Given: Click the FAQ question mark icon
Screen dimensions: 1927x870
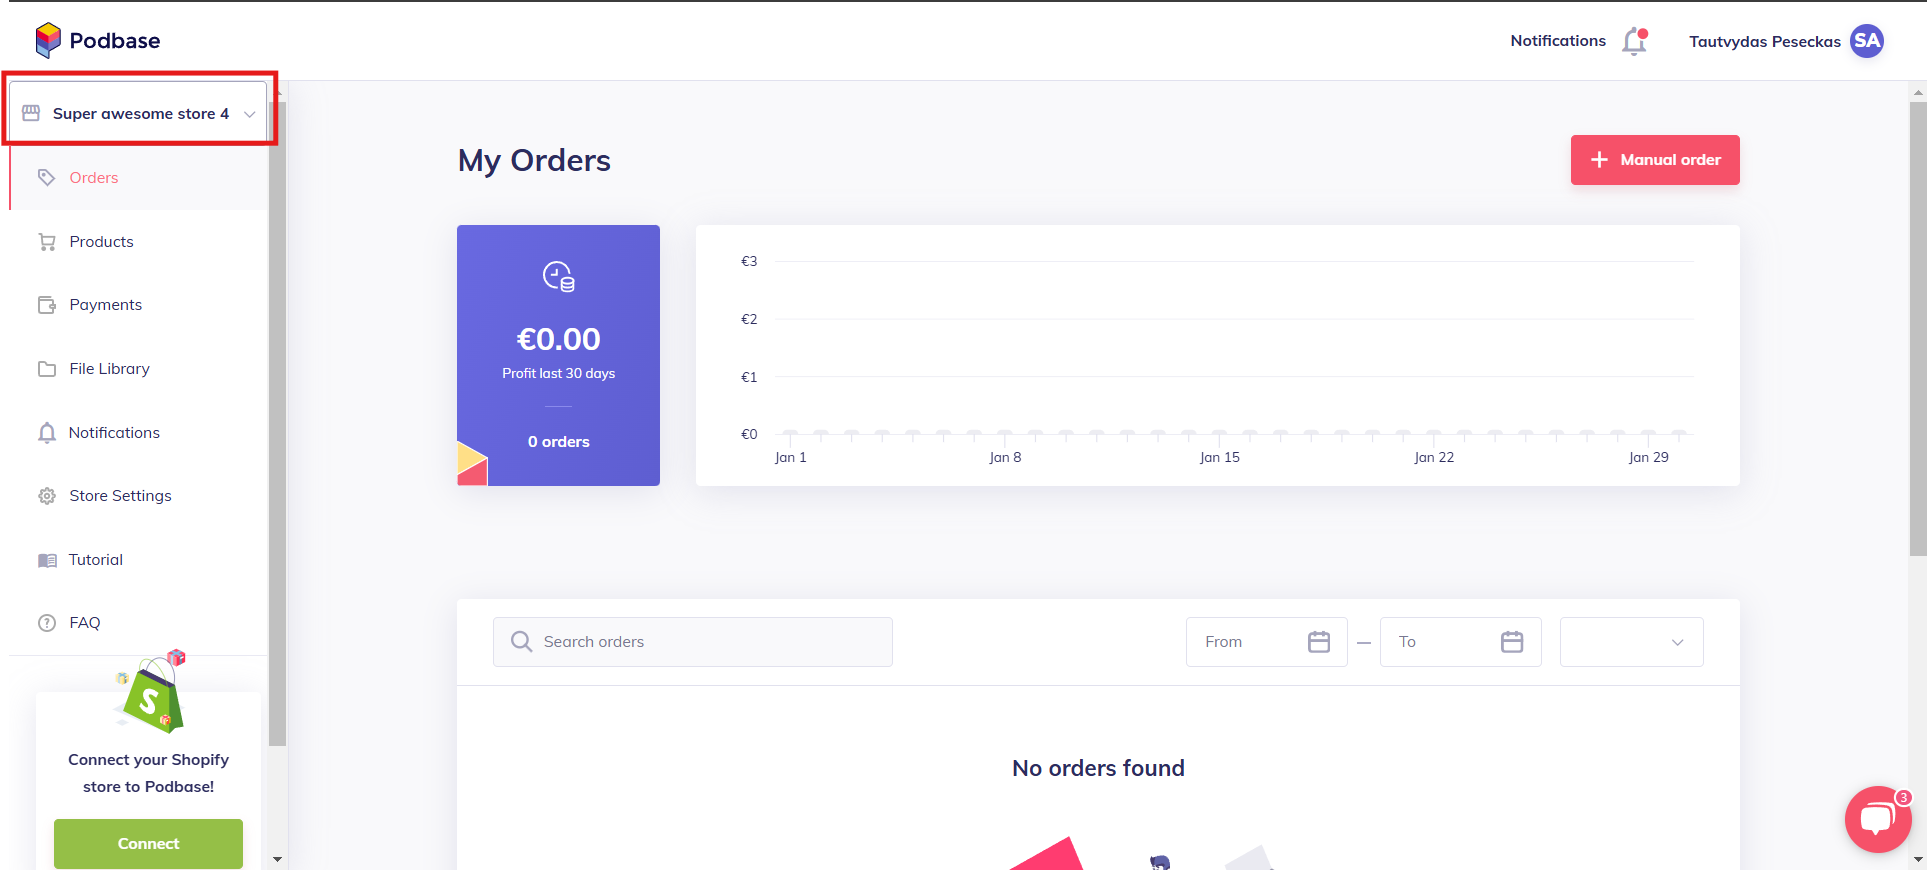Looking at the screenshot, I should (x=47, y=623).
